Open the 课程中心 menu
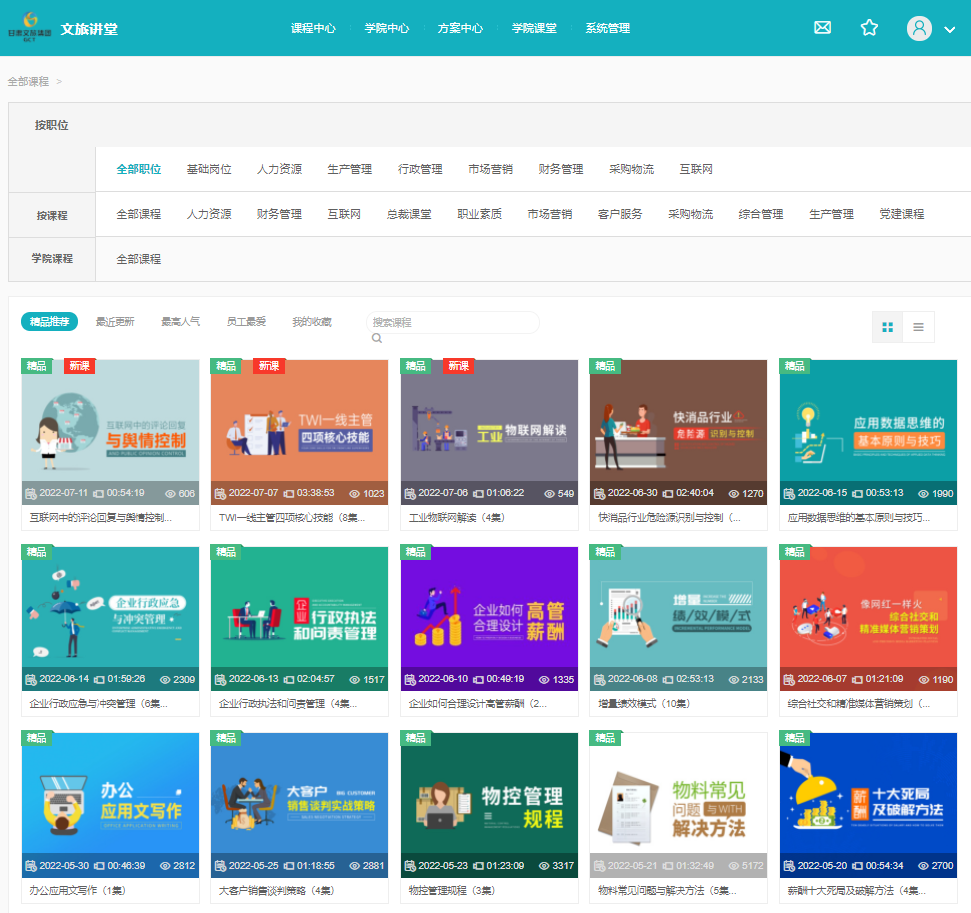The image size is (971, 913). [313, 28]
